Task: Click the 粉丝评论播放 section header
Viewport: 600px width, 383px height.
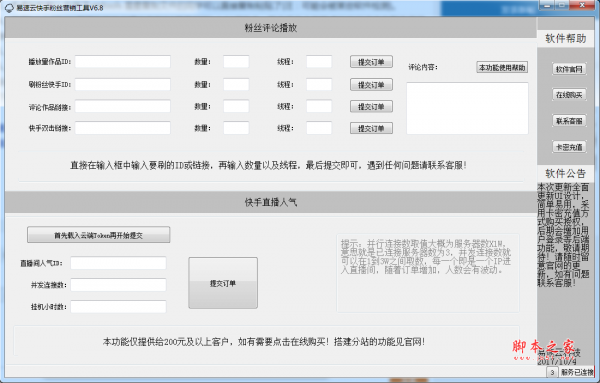Action: [271, 28]
